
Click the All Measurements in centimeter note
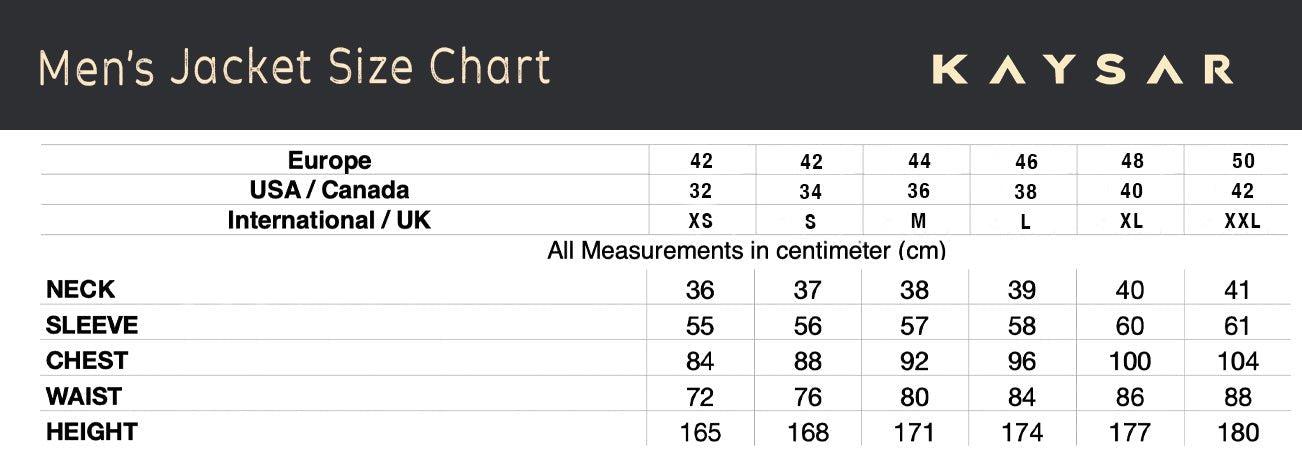tap(746, 250)
